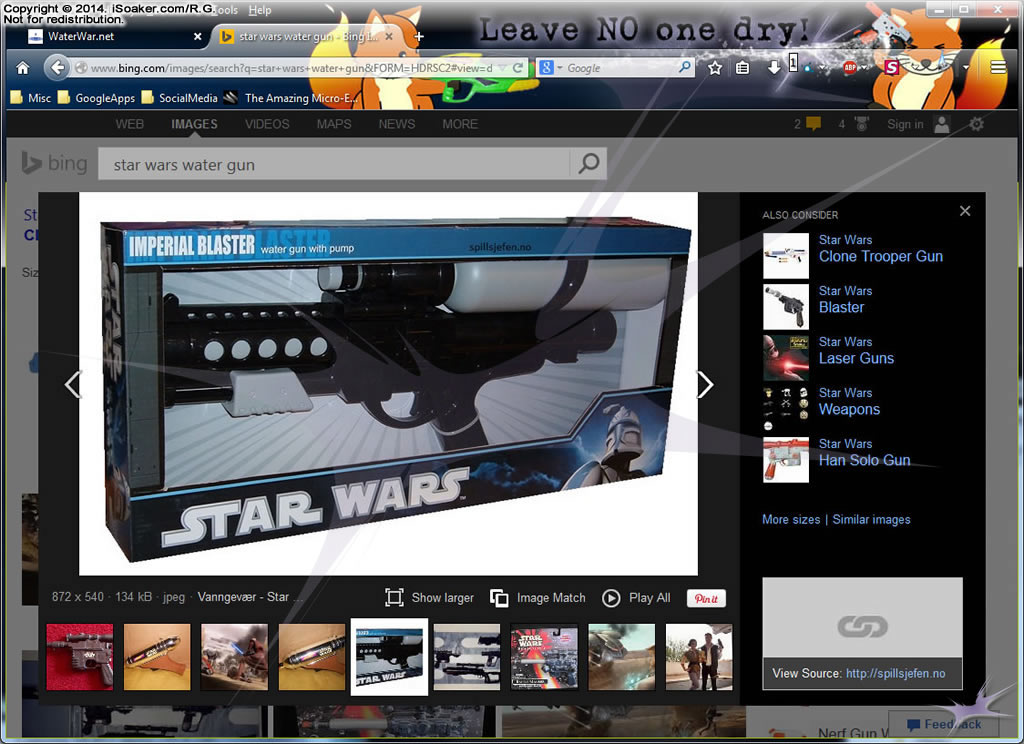This screenshot has width=1024, height=744.
Task: Close the image viewer panel
Action: 965,211
